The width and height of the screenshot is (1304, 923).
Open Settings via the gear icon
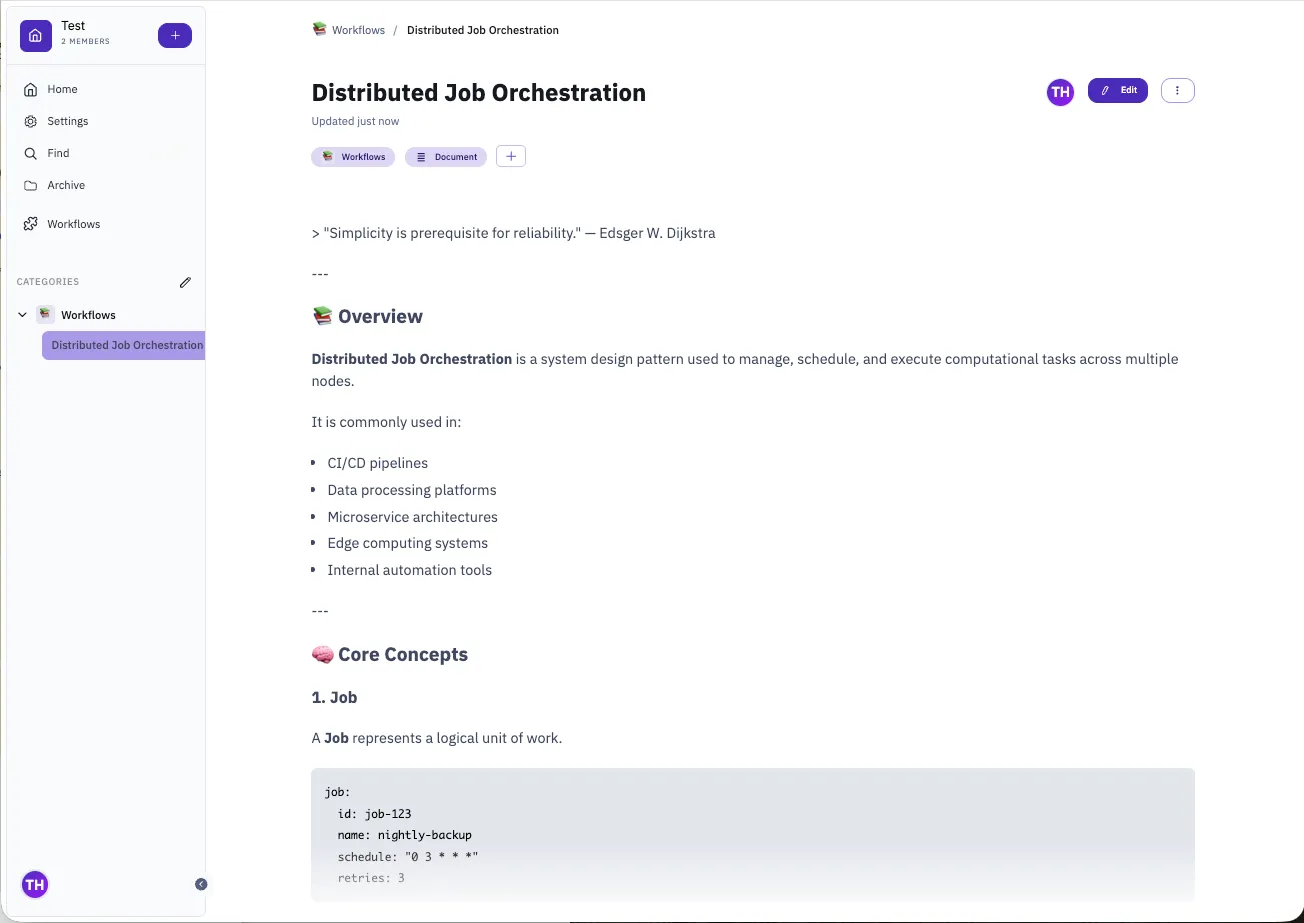(x=32, y=121)
